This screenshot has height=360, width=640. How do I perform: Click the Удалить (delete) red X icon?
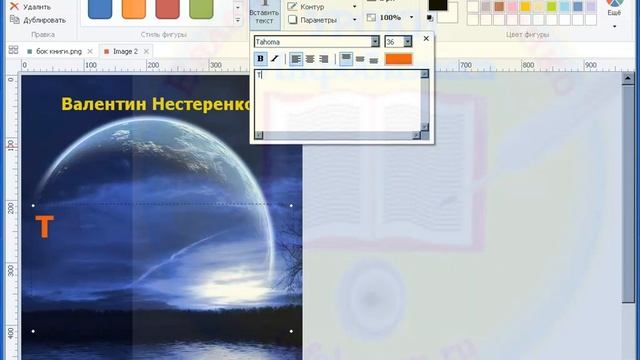[x=14, y=6]
